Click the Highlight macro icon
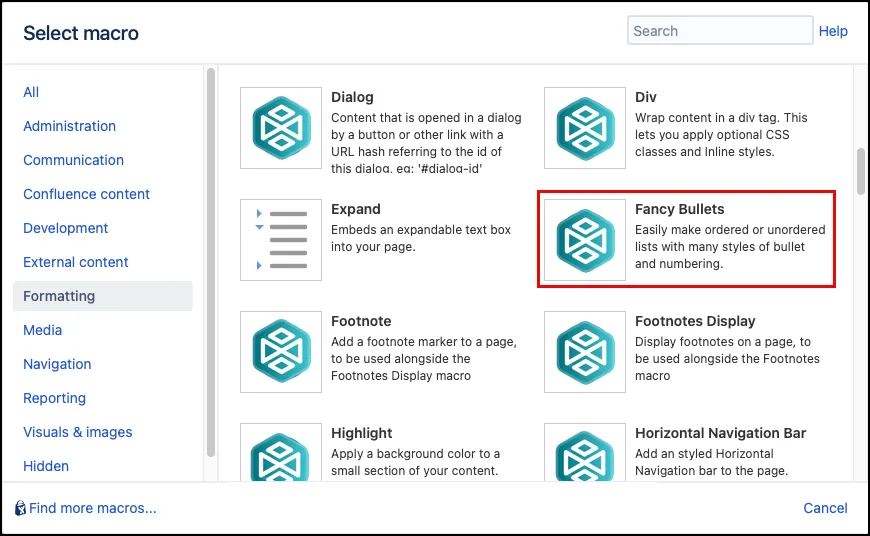This screenshot has height=536, width=870. click(x=281, y=452)
